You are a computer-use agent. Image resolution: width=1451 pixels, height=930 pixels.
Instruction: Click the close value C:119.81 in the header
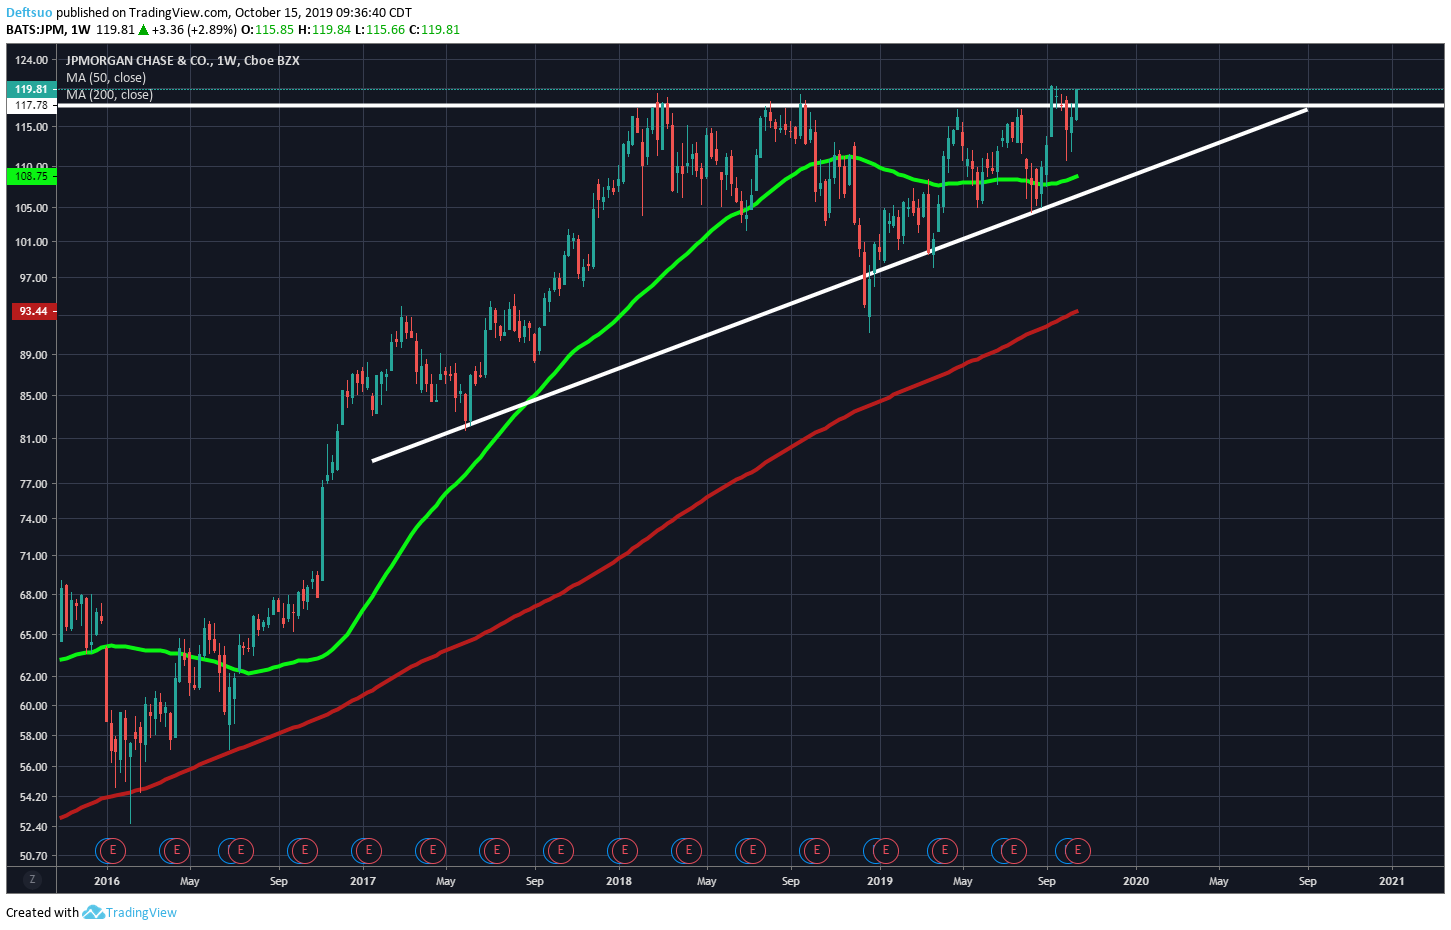(434, 30)
